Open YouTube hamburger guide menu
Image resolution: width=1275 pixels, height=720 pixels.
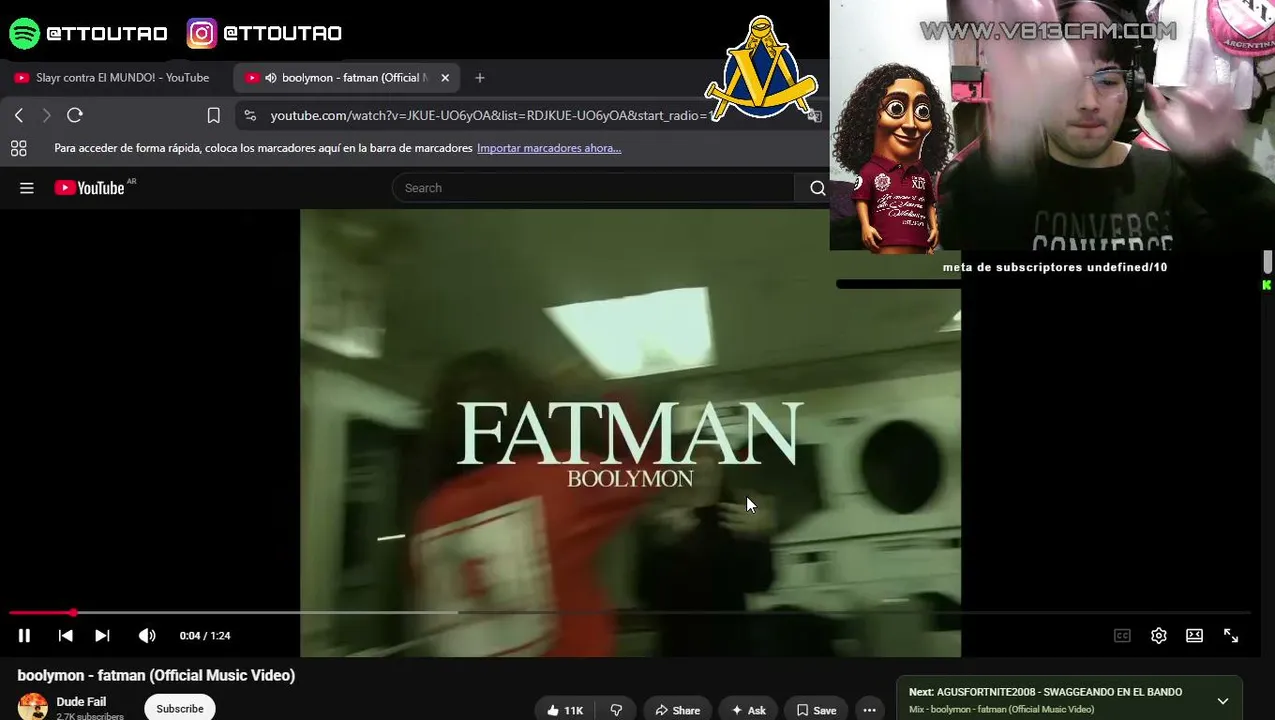[x=27, y=188]
